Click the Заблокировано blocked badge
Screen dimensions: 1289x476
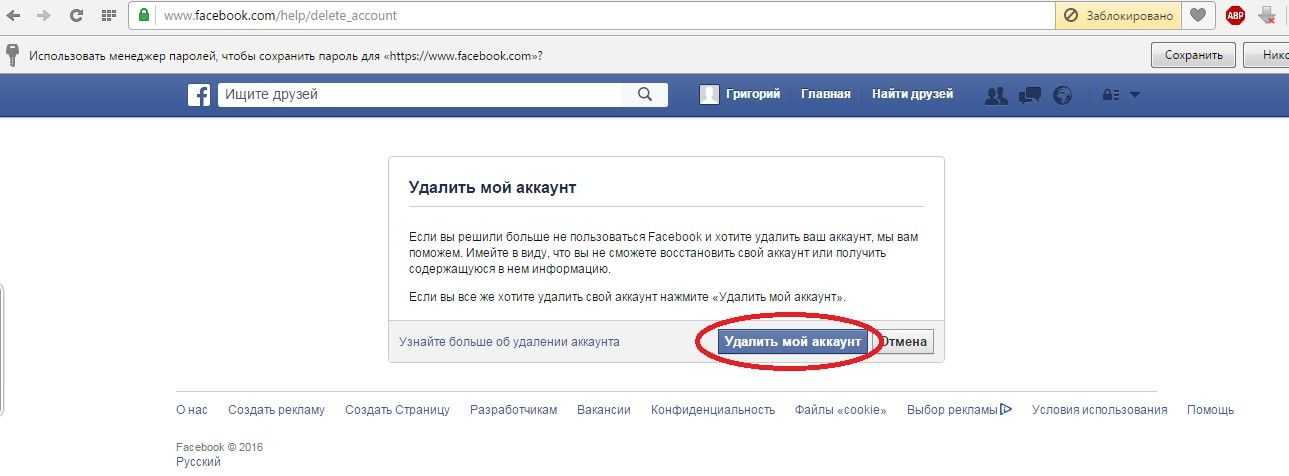point(1119,15)
